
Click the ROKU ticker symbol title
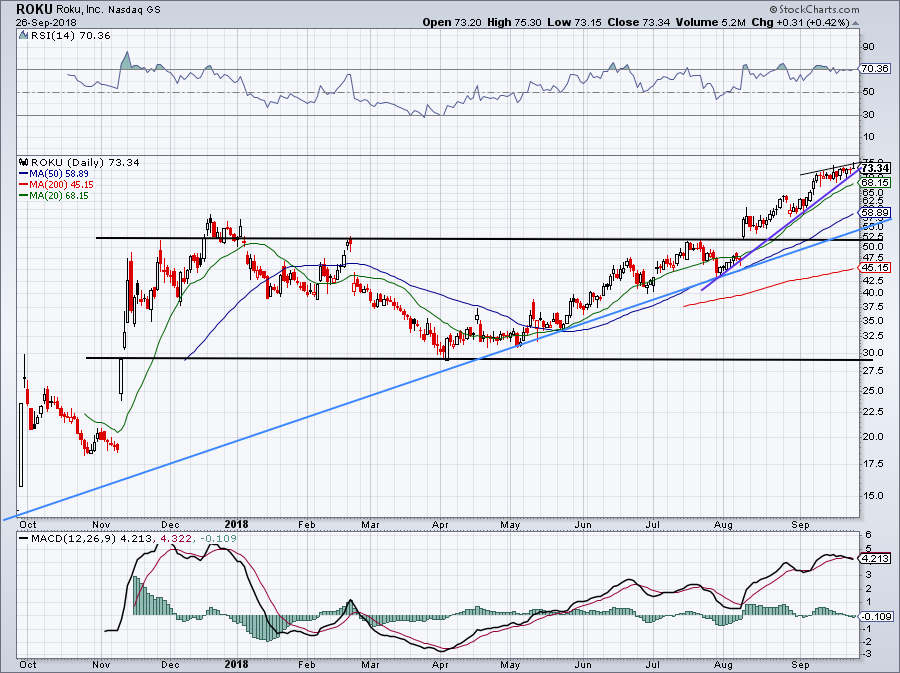point(34,9)
